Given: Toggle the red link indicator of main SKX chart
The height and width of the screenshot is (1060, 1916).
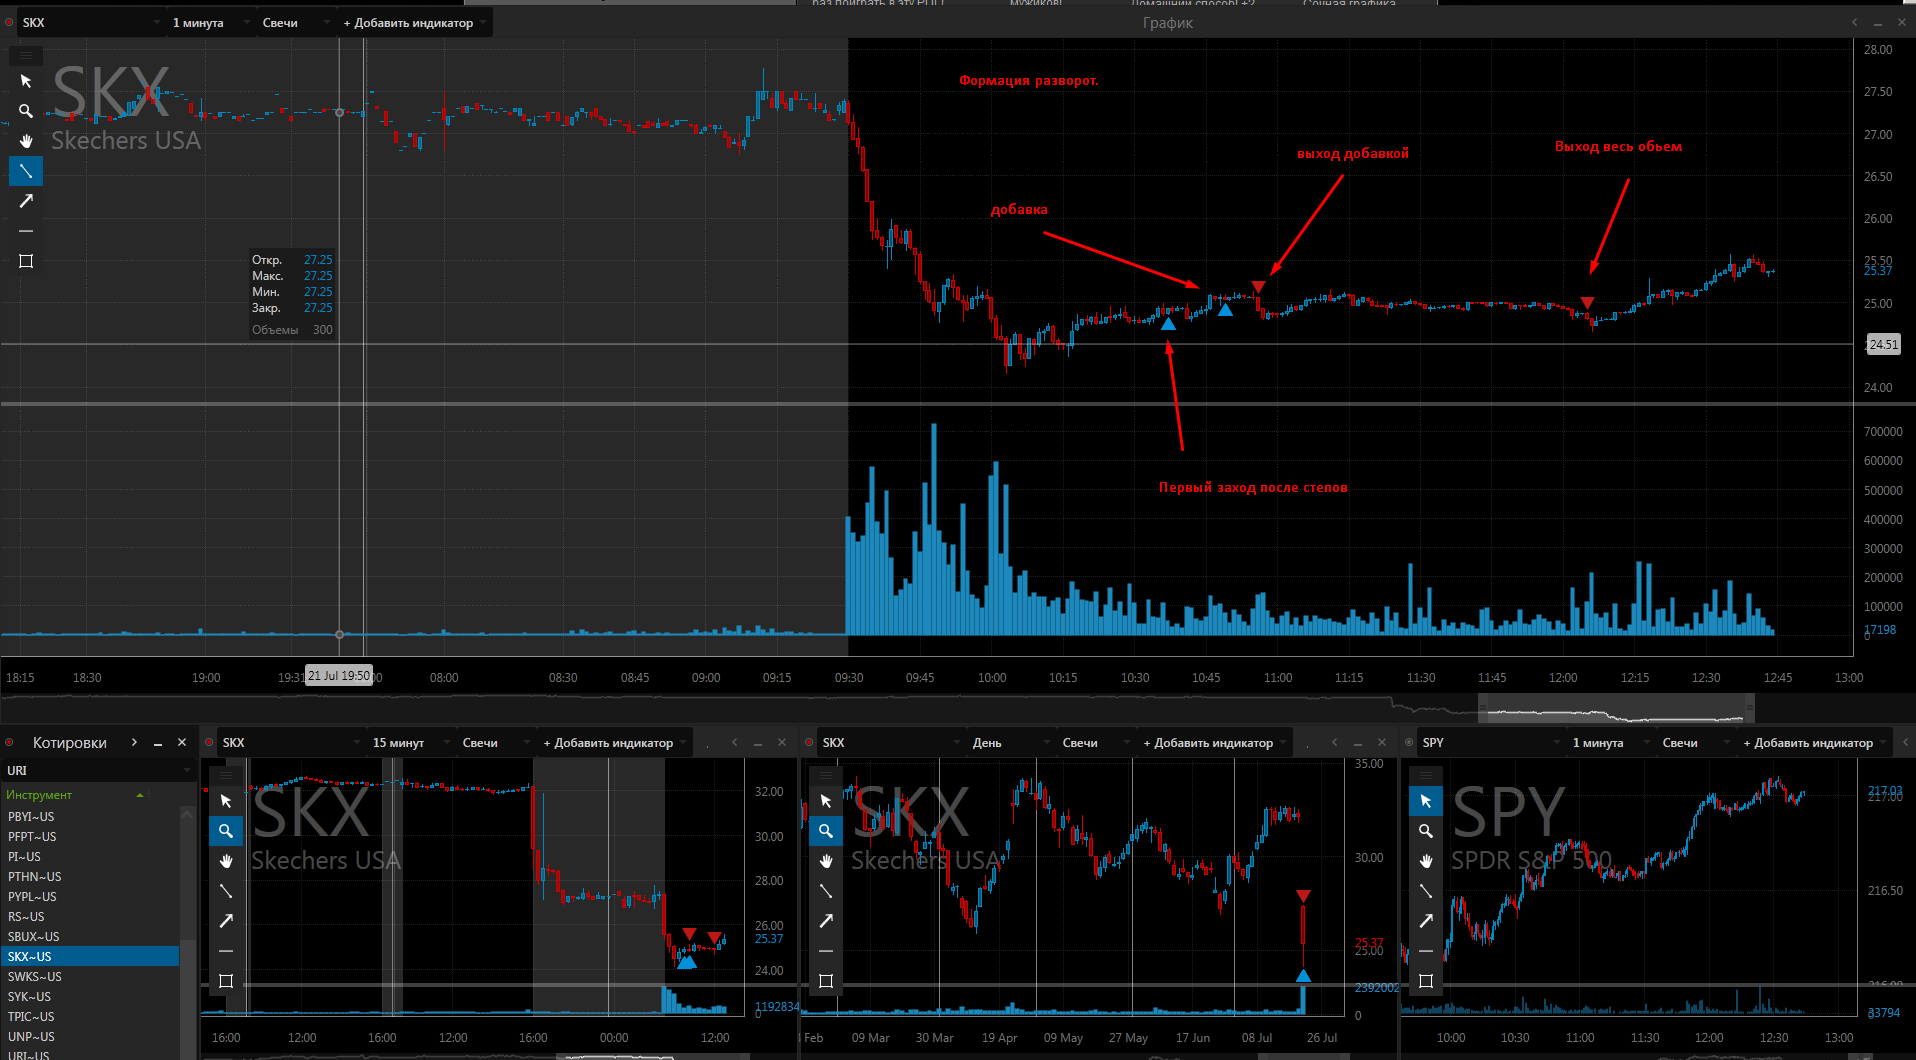Looking at the screenshot, I should tap(9, 22).
